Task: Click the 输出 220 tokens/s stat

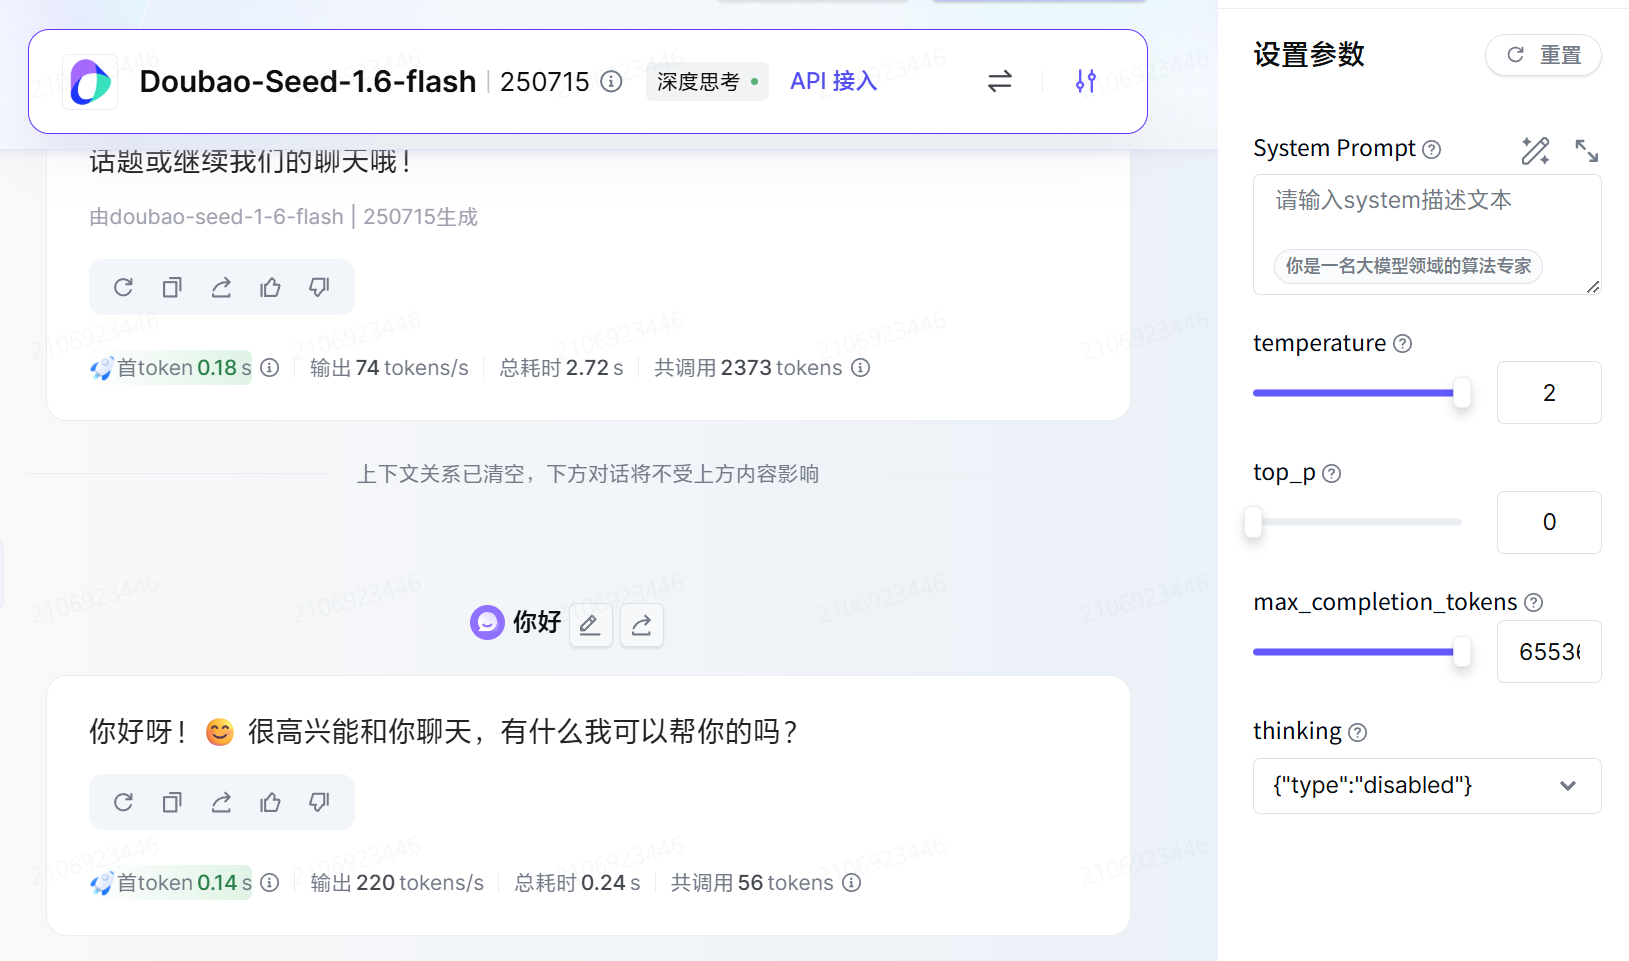Action: (x=397, y=883)
